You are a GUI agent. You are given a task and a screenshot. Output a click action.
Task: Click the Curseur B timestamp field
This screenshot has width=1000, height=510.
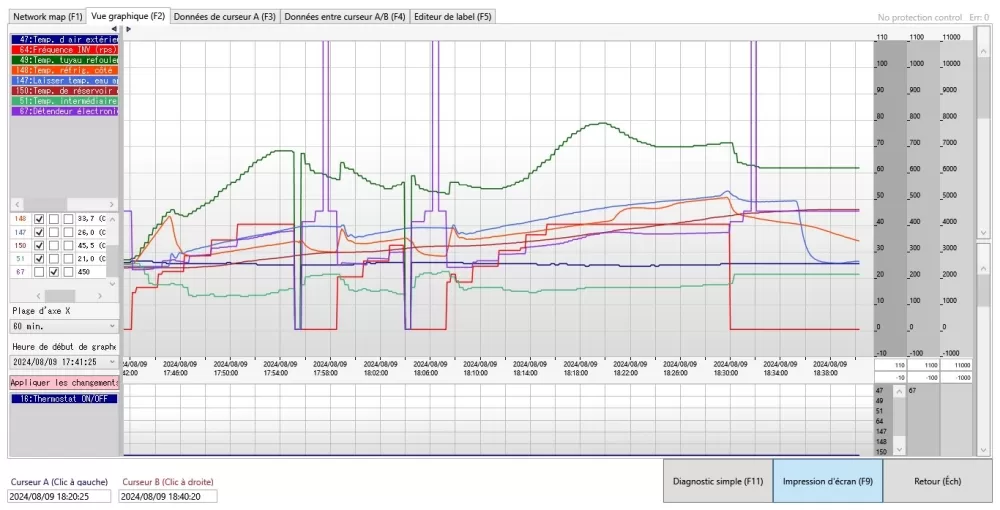pyautogui.click(x=168, y=496)
